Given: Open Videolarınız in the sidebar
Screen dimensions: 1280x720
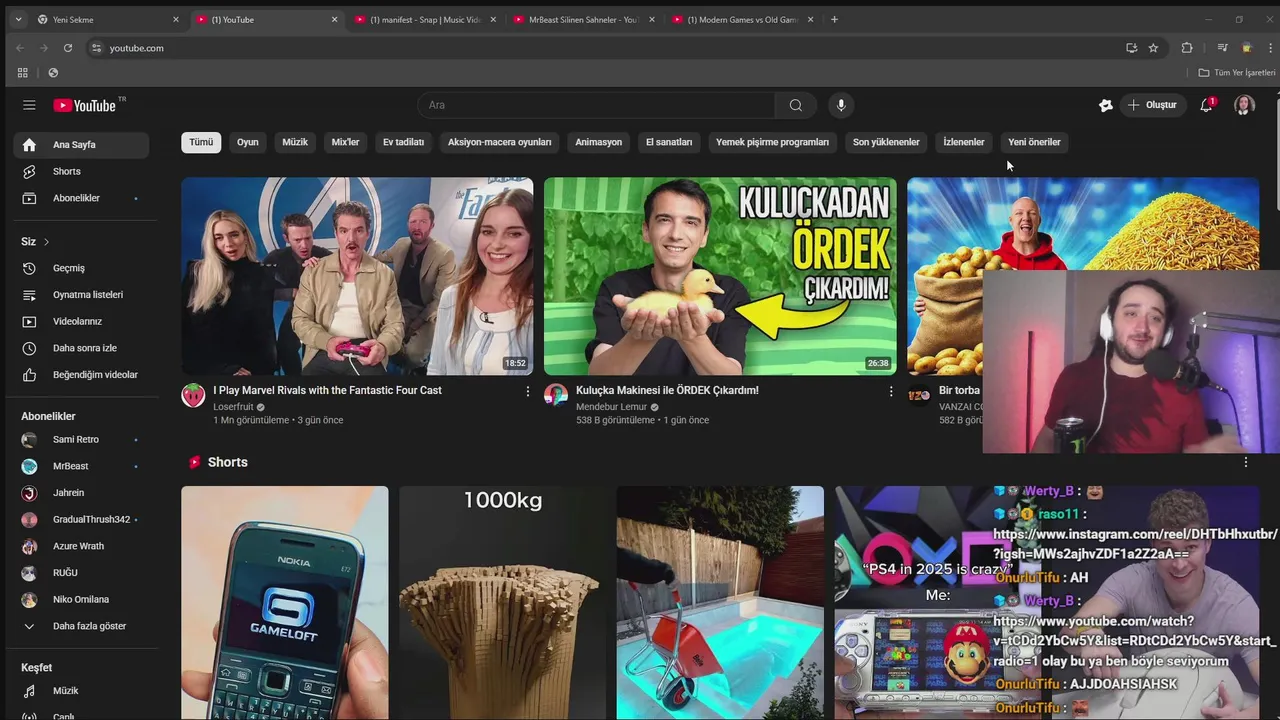Looking at the screenshot, I should pos(81,321).
